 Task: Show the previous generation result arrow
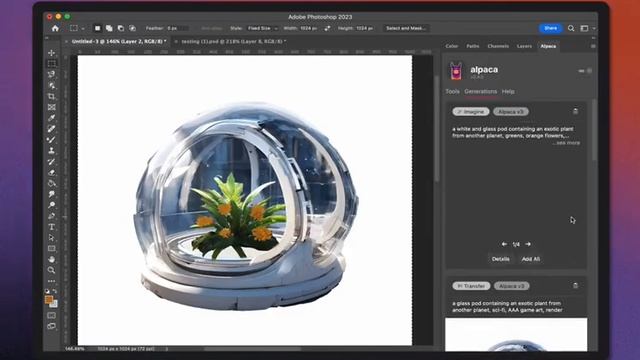pyautogui.click(x=504, y=244)
